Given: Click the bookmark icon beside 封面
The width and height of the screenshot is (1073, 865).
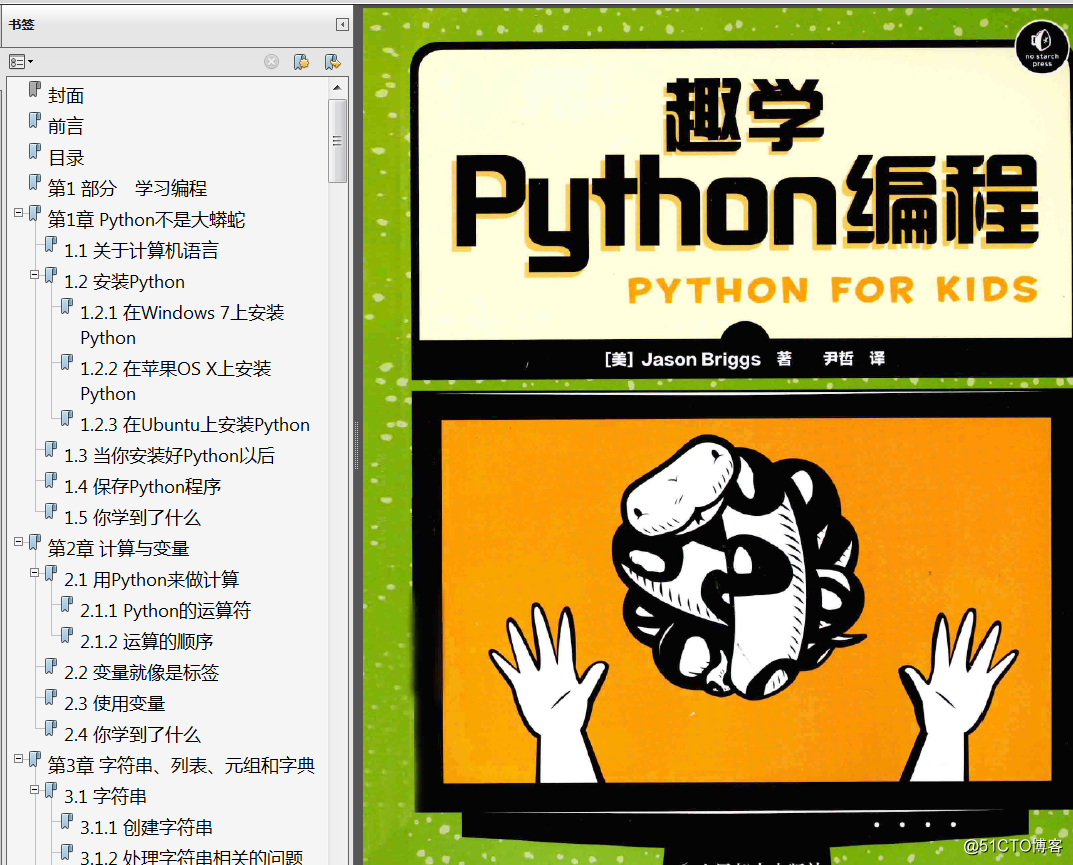Looking at the screenshot, I should pos(35,90).
